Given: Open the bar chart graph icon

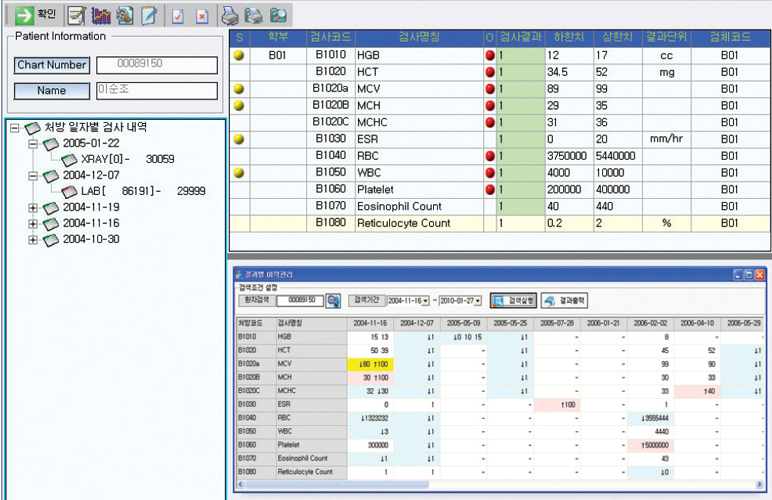Looking at the screenshot, I should point(101,15).
